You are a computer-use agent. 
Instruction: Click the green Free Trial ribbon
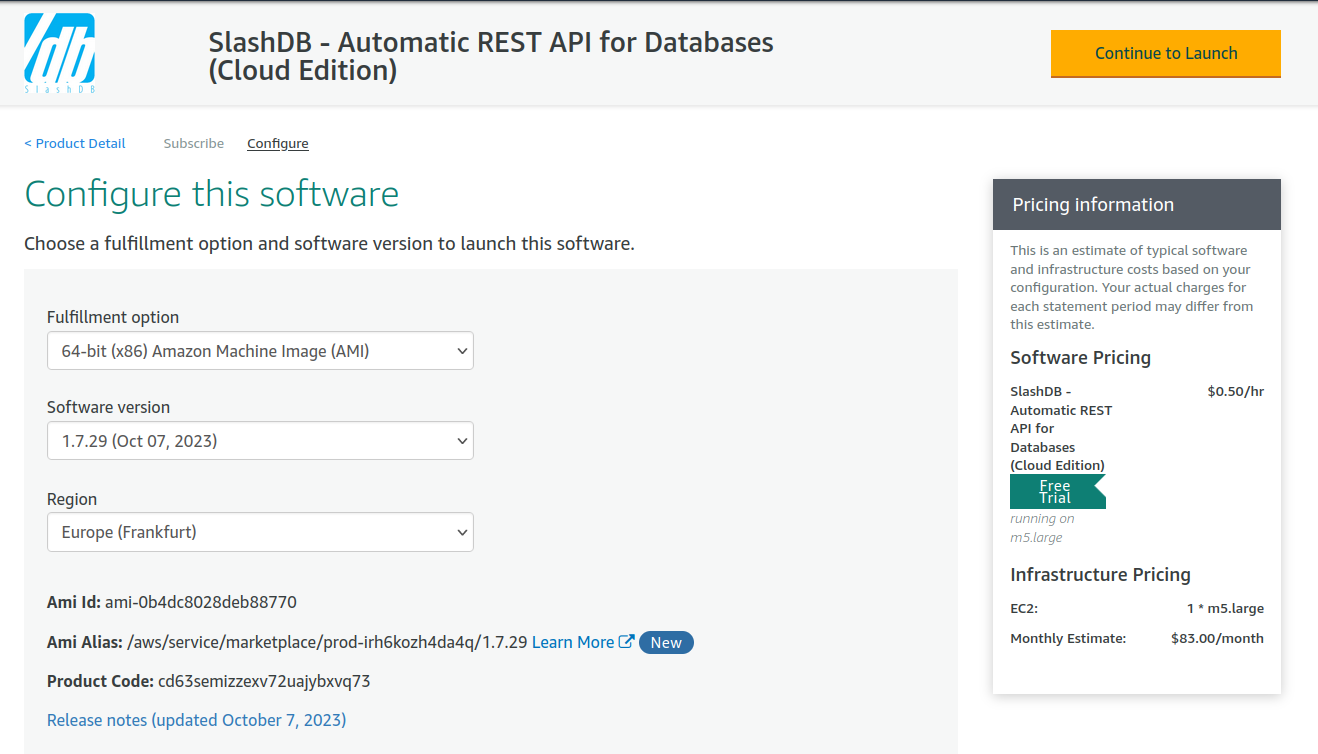(x=1056, y=491)
